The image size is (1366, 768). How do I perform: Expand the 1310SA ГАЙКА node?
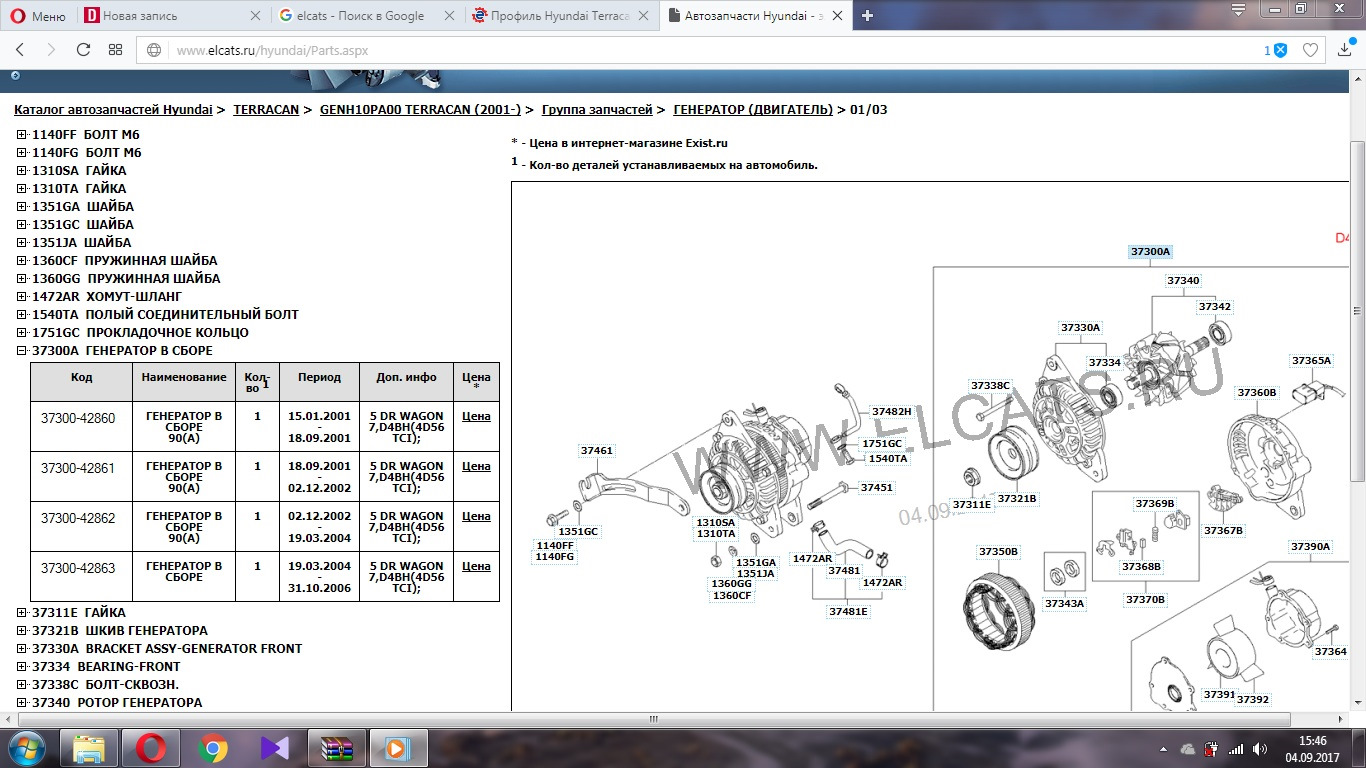[x=22, y=171]
